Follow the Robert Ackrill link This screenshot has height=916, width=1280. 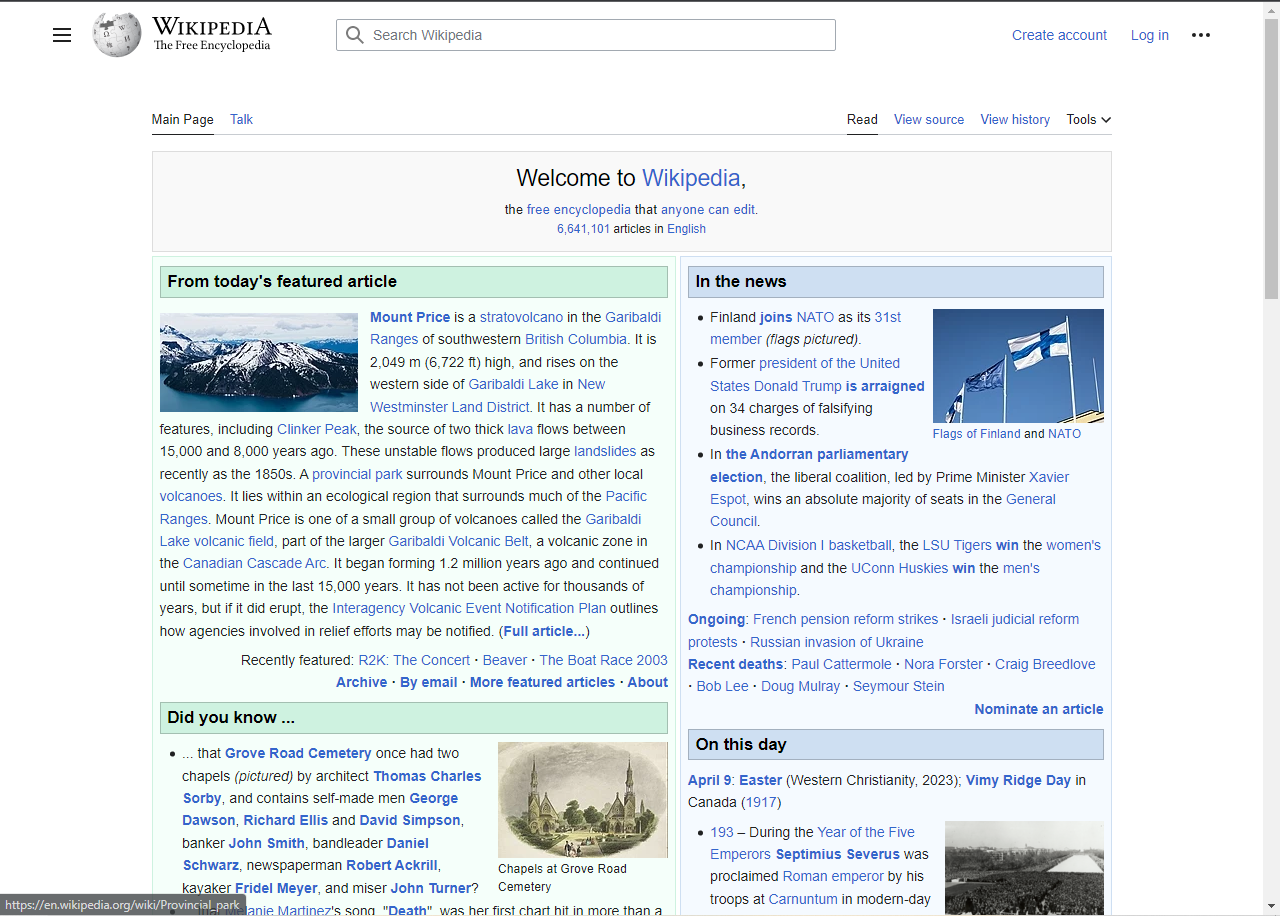pos(392,865)
